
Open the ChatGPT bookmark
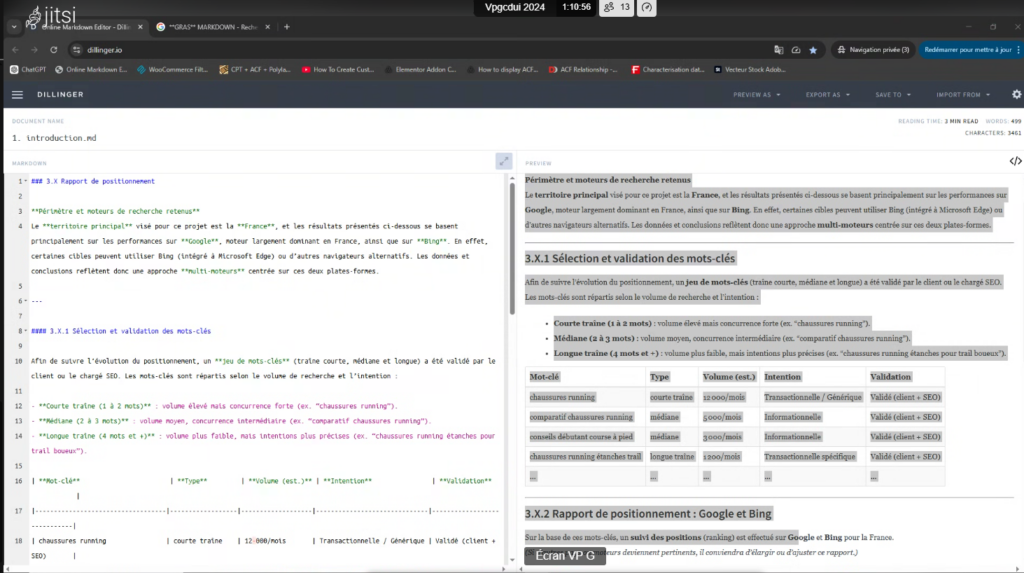[x=29, y=70]
